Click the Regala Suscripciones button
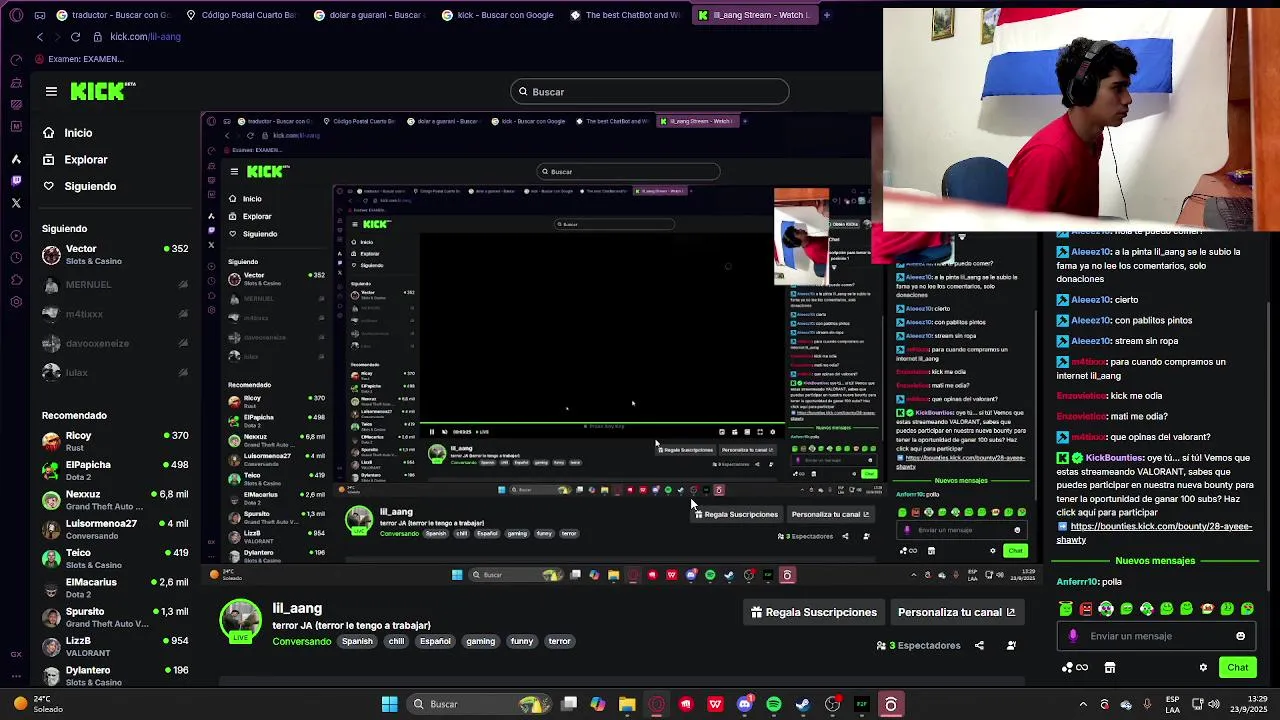This screenshot has width=1280, height=720. tap(814, 612)
